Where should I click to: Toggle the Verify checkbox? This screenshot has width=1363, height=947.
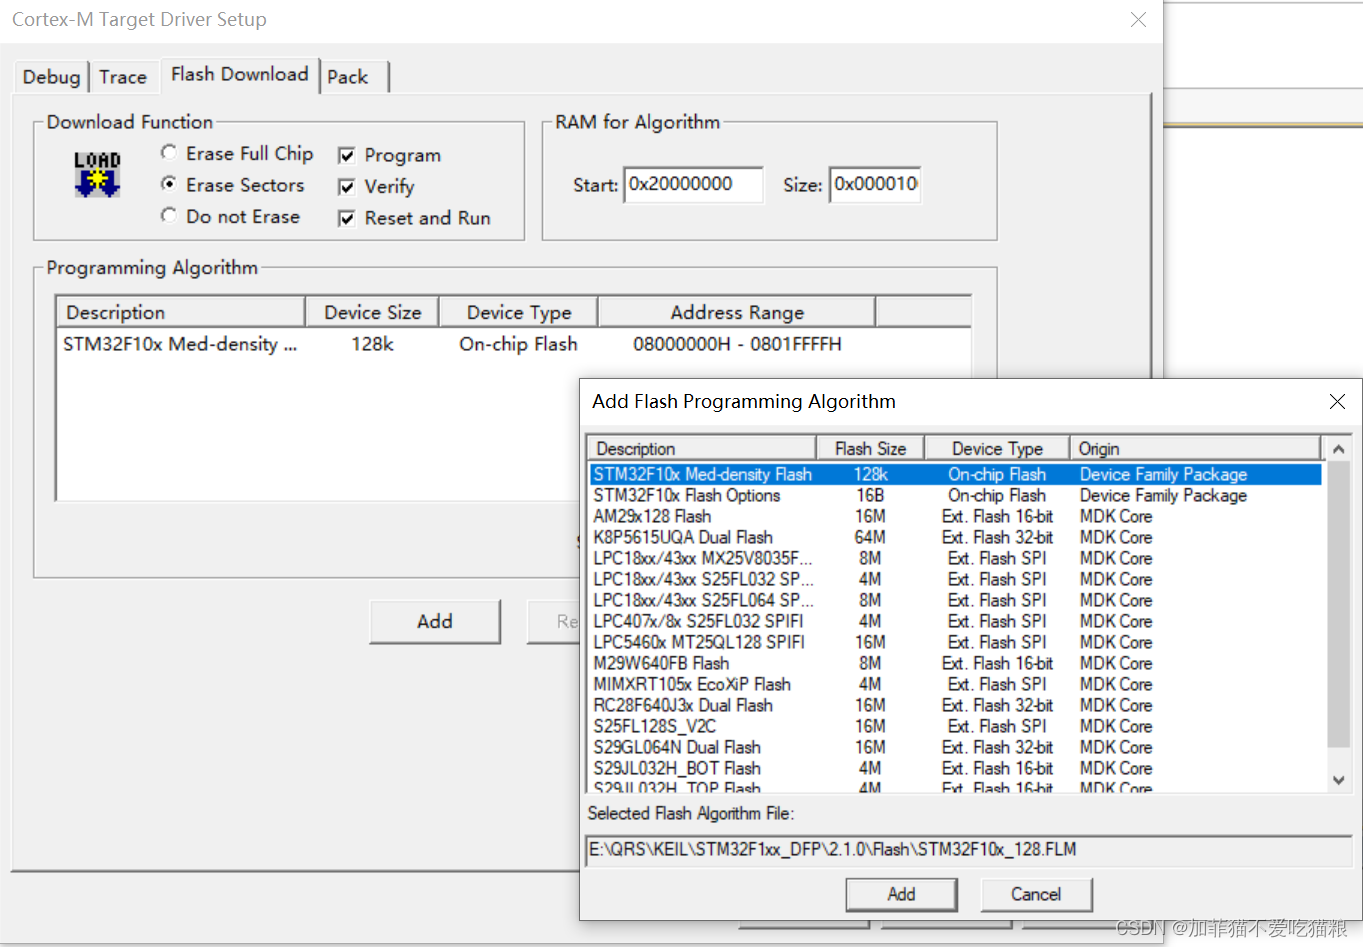347,187
